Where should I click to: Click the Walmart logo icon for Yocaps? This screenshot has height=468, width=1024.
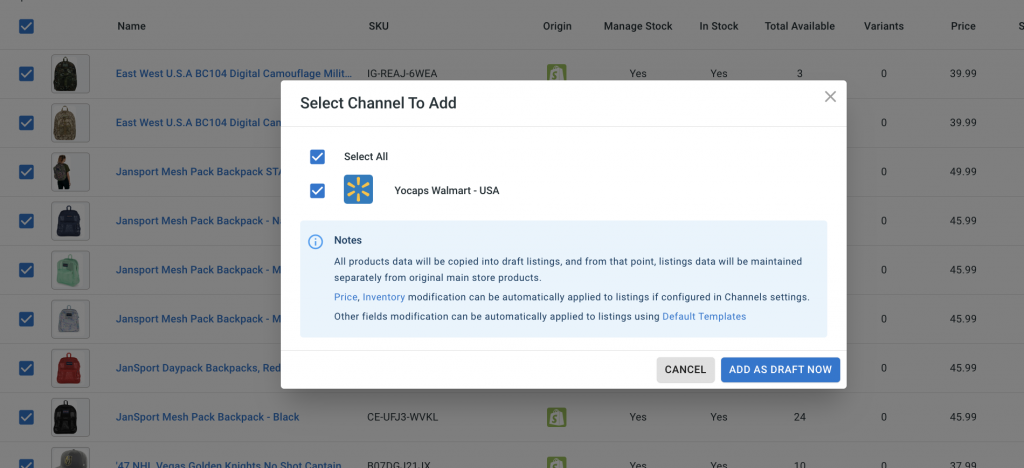tap(358, 190)
